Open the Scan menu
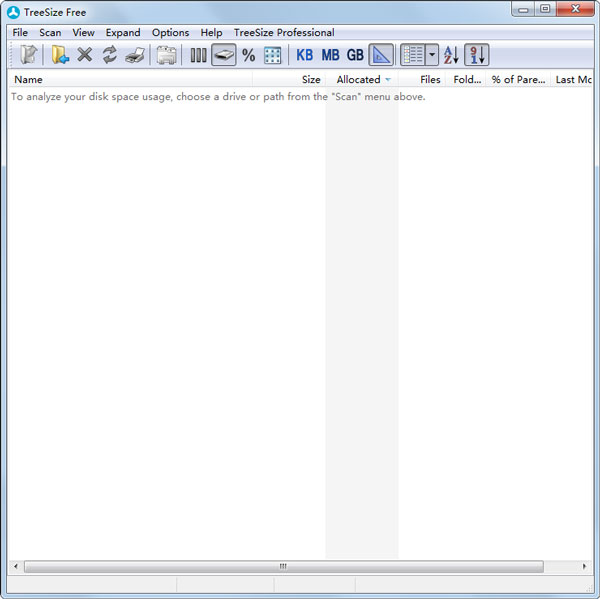 [50, 33]
